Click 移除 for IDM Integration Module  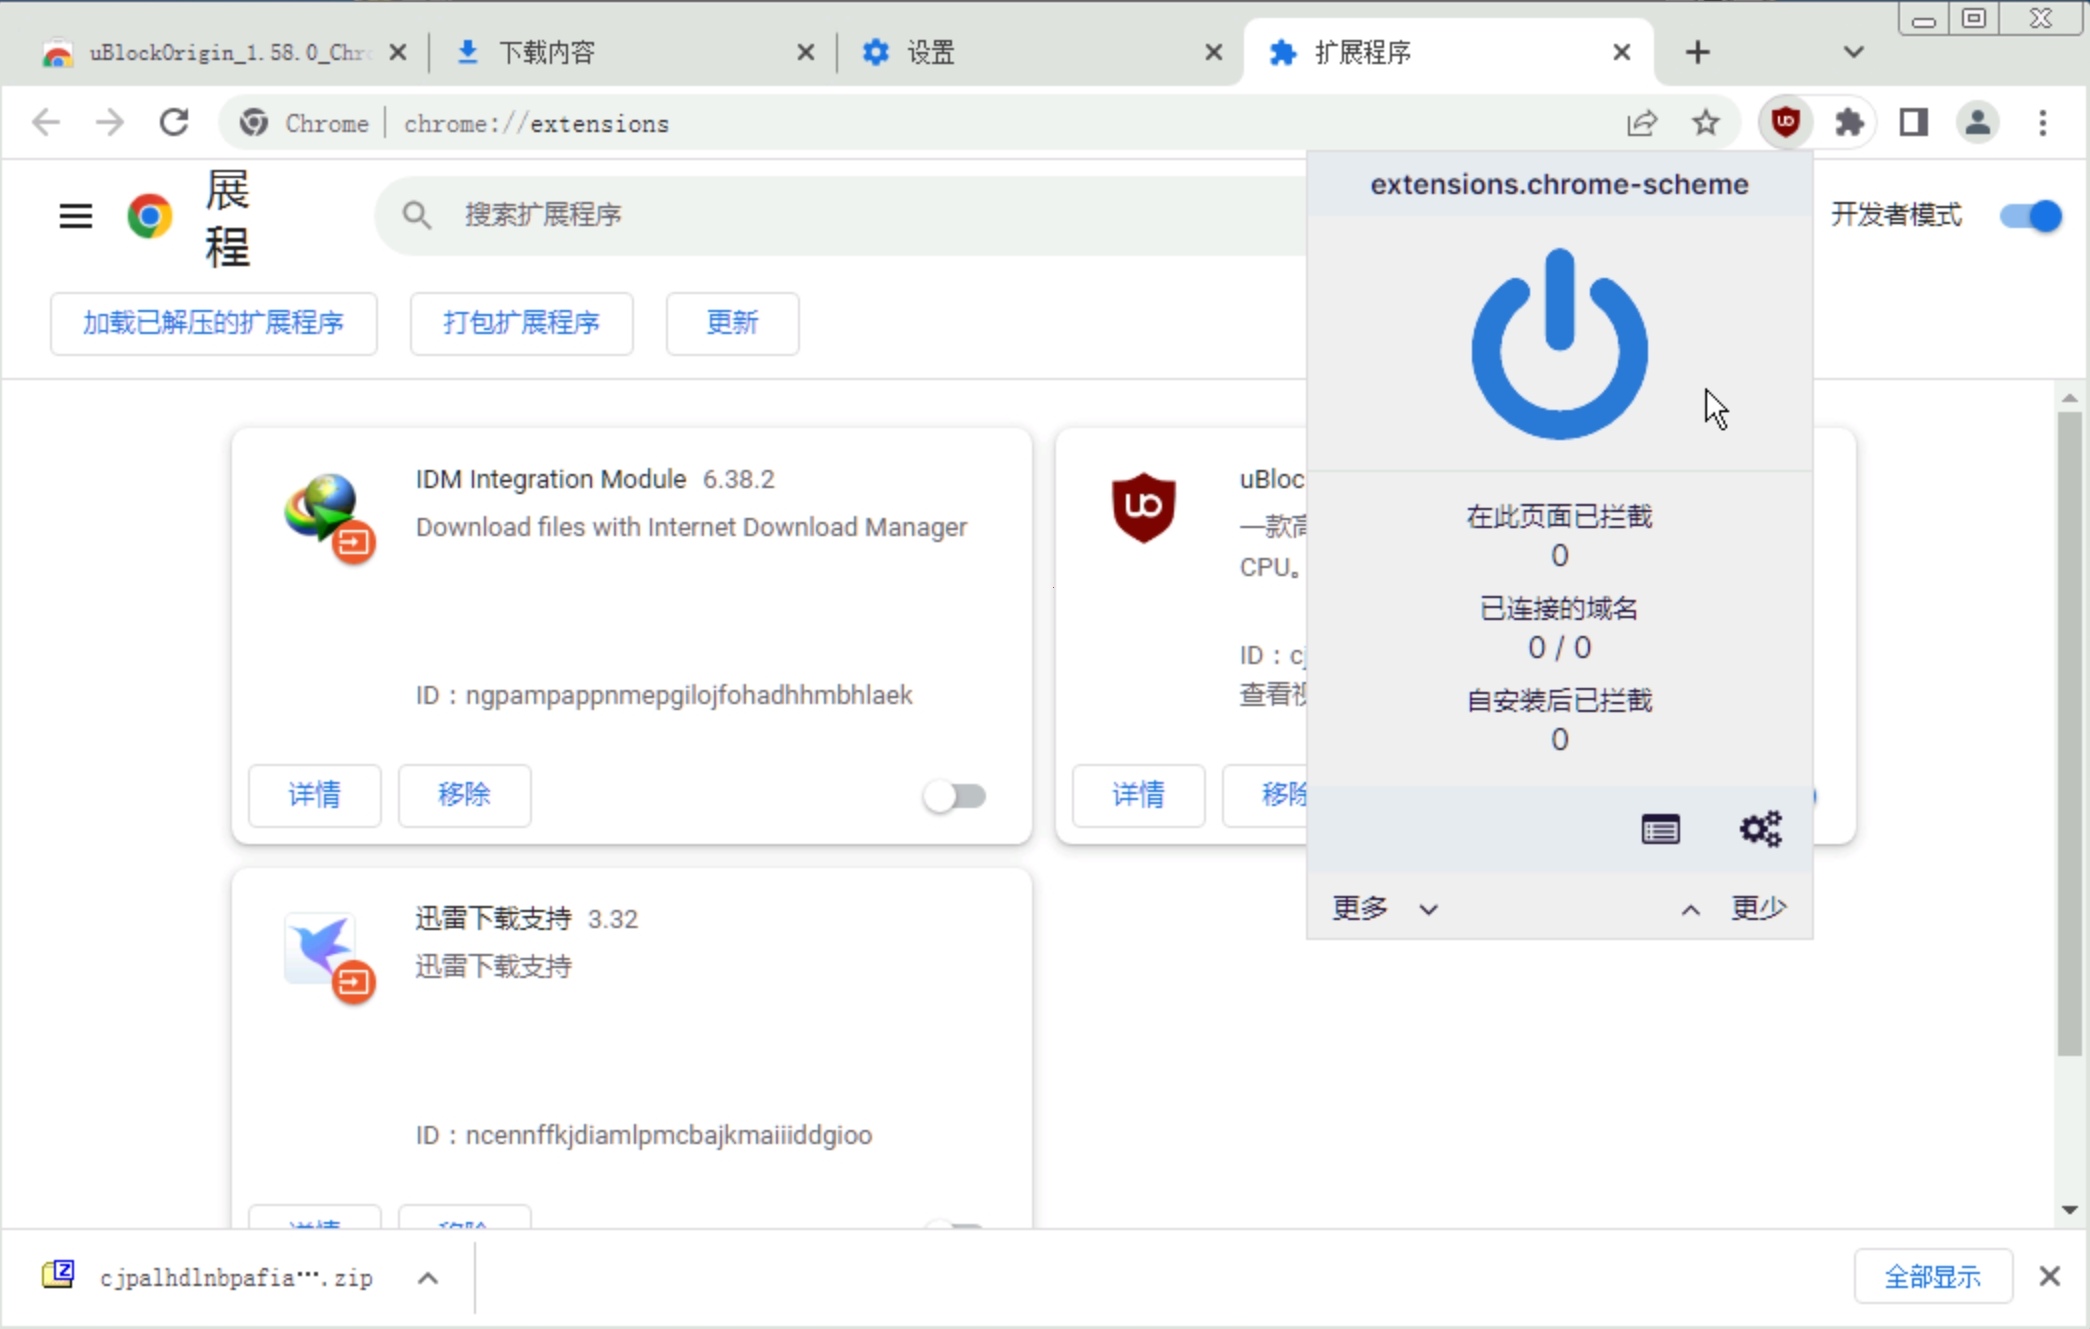tap(464, 795)
